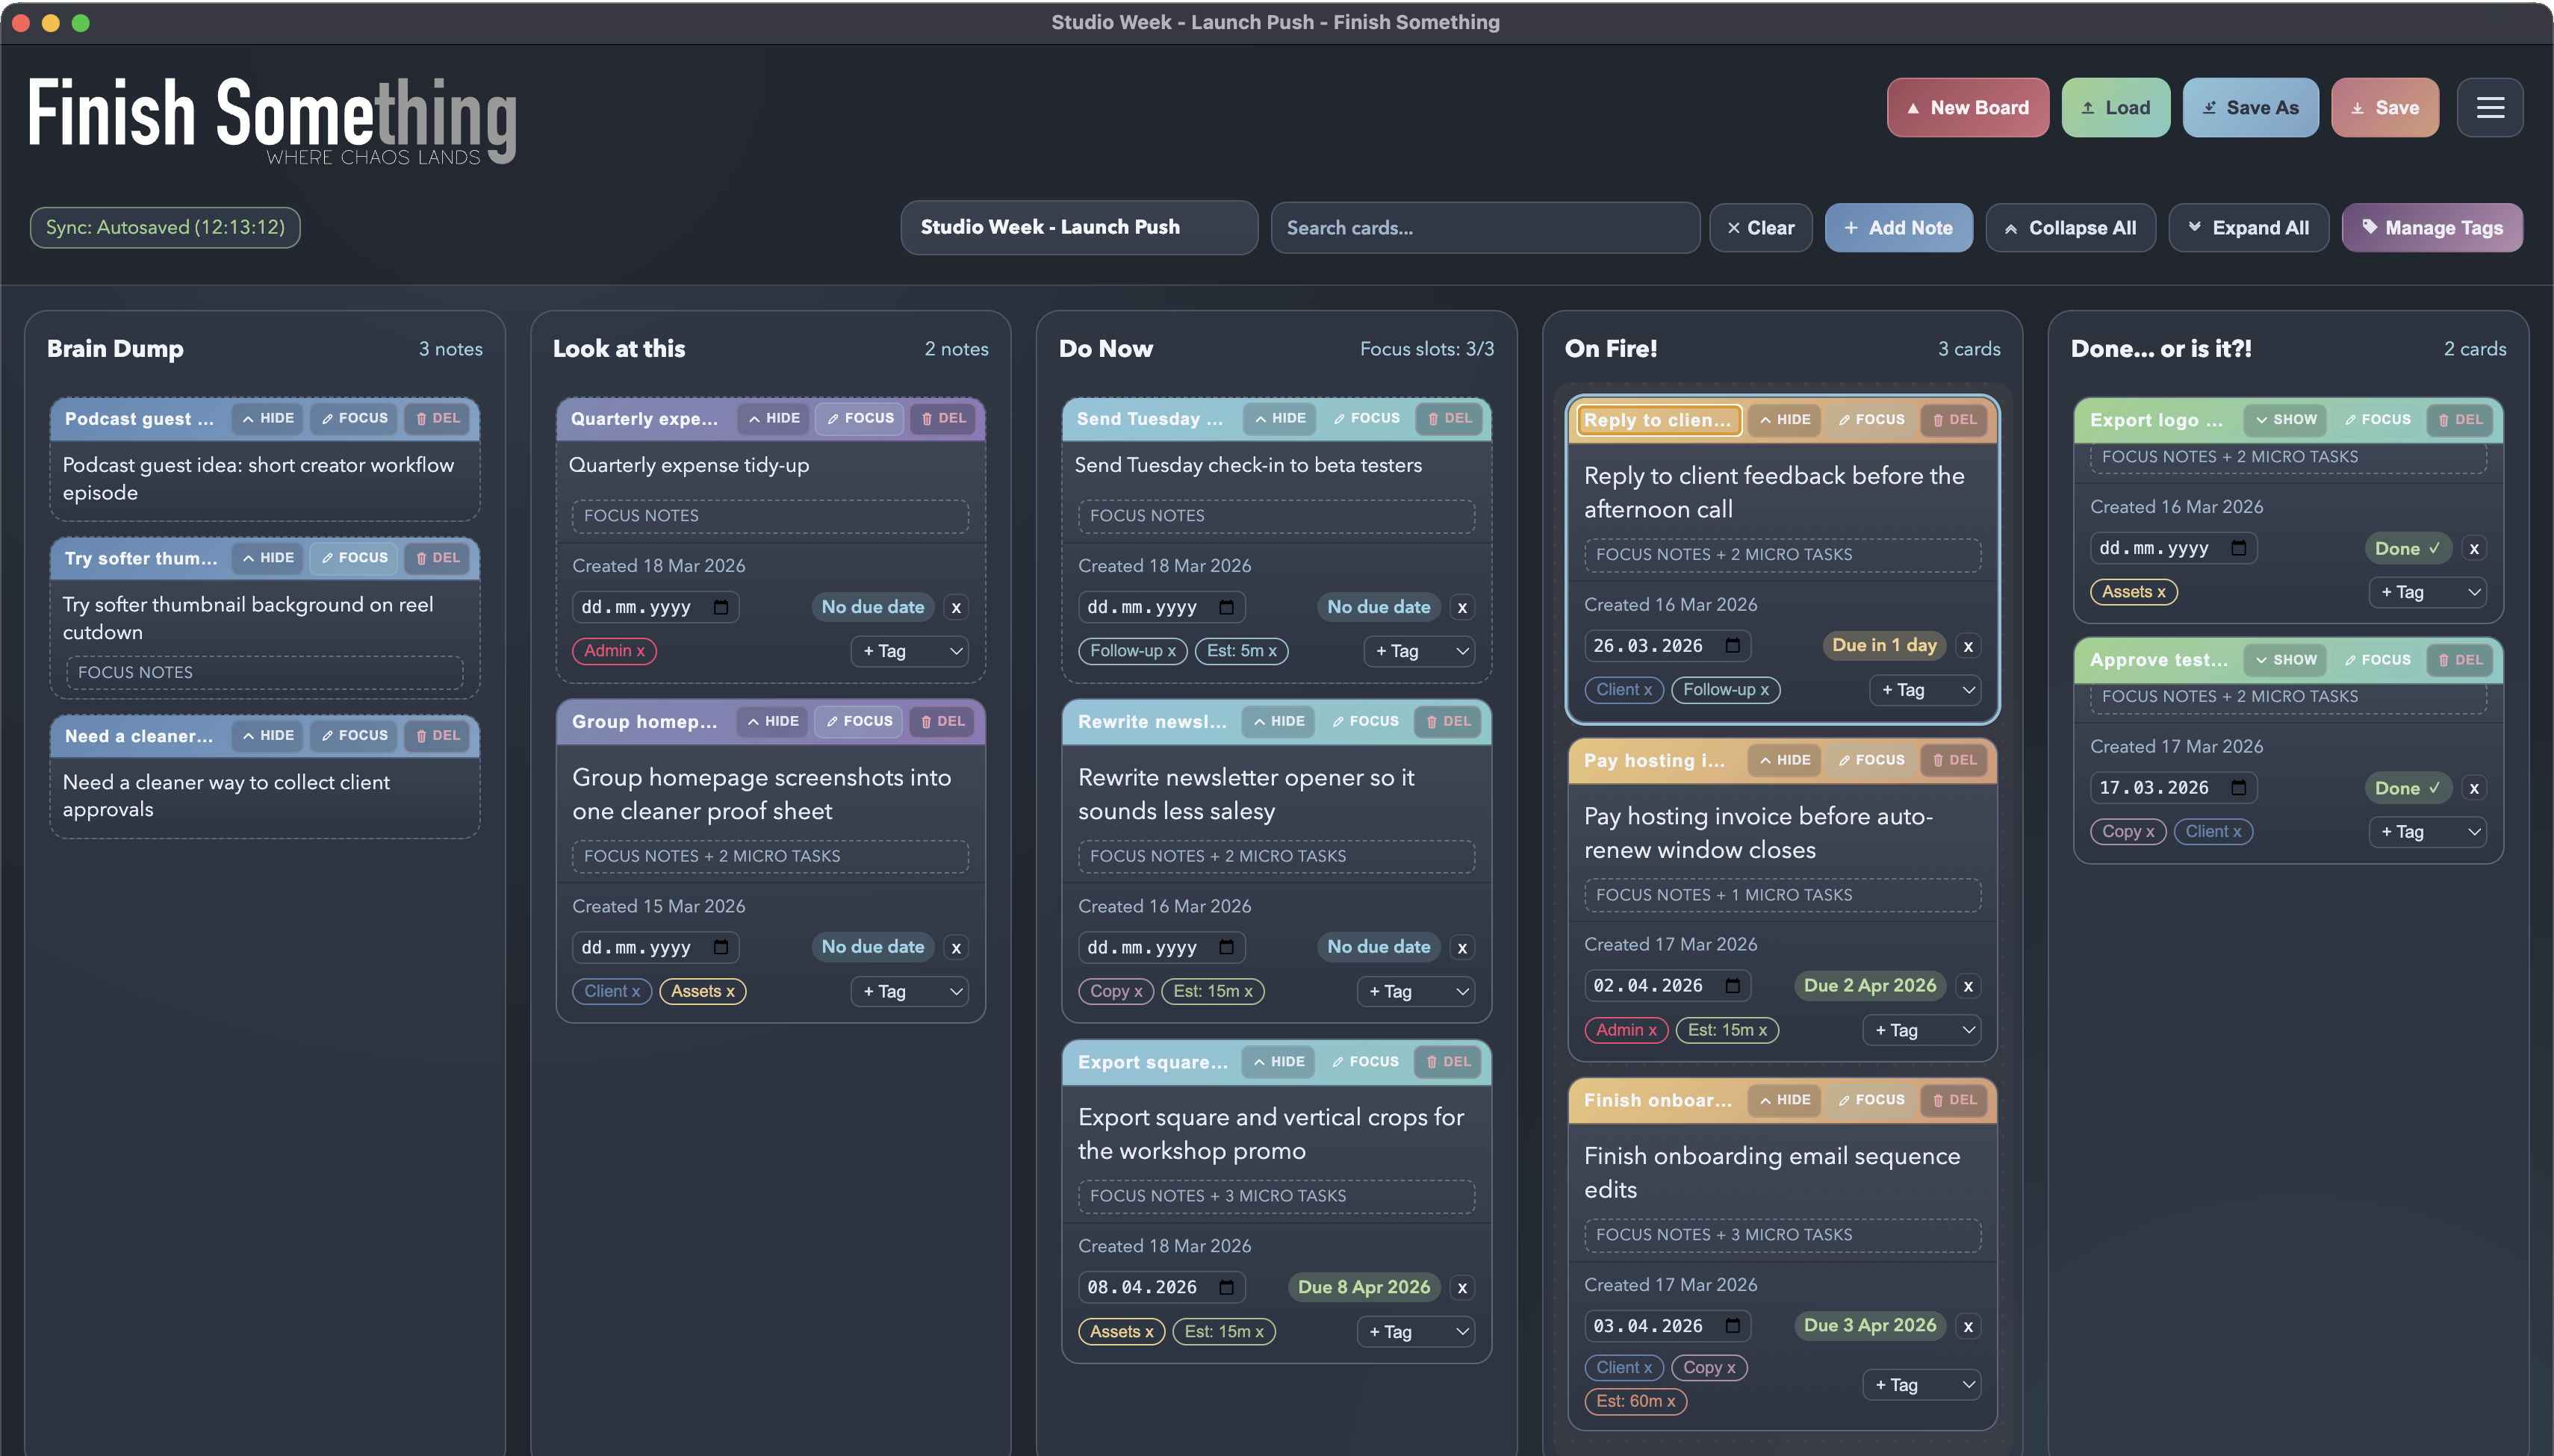Open +Tag dropdown on Reply to client card
The width and height of the screenshot is (2554, 1456).
point(1926,690)
